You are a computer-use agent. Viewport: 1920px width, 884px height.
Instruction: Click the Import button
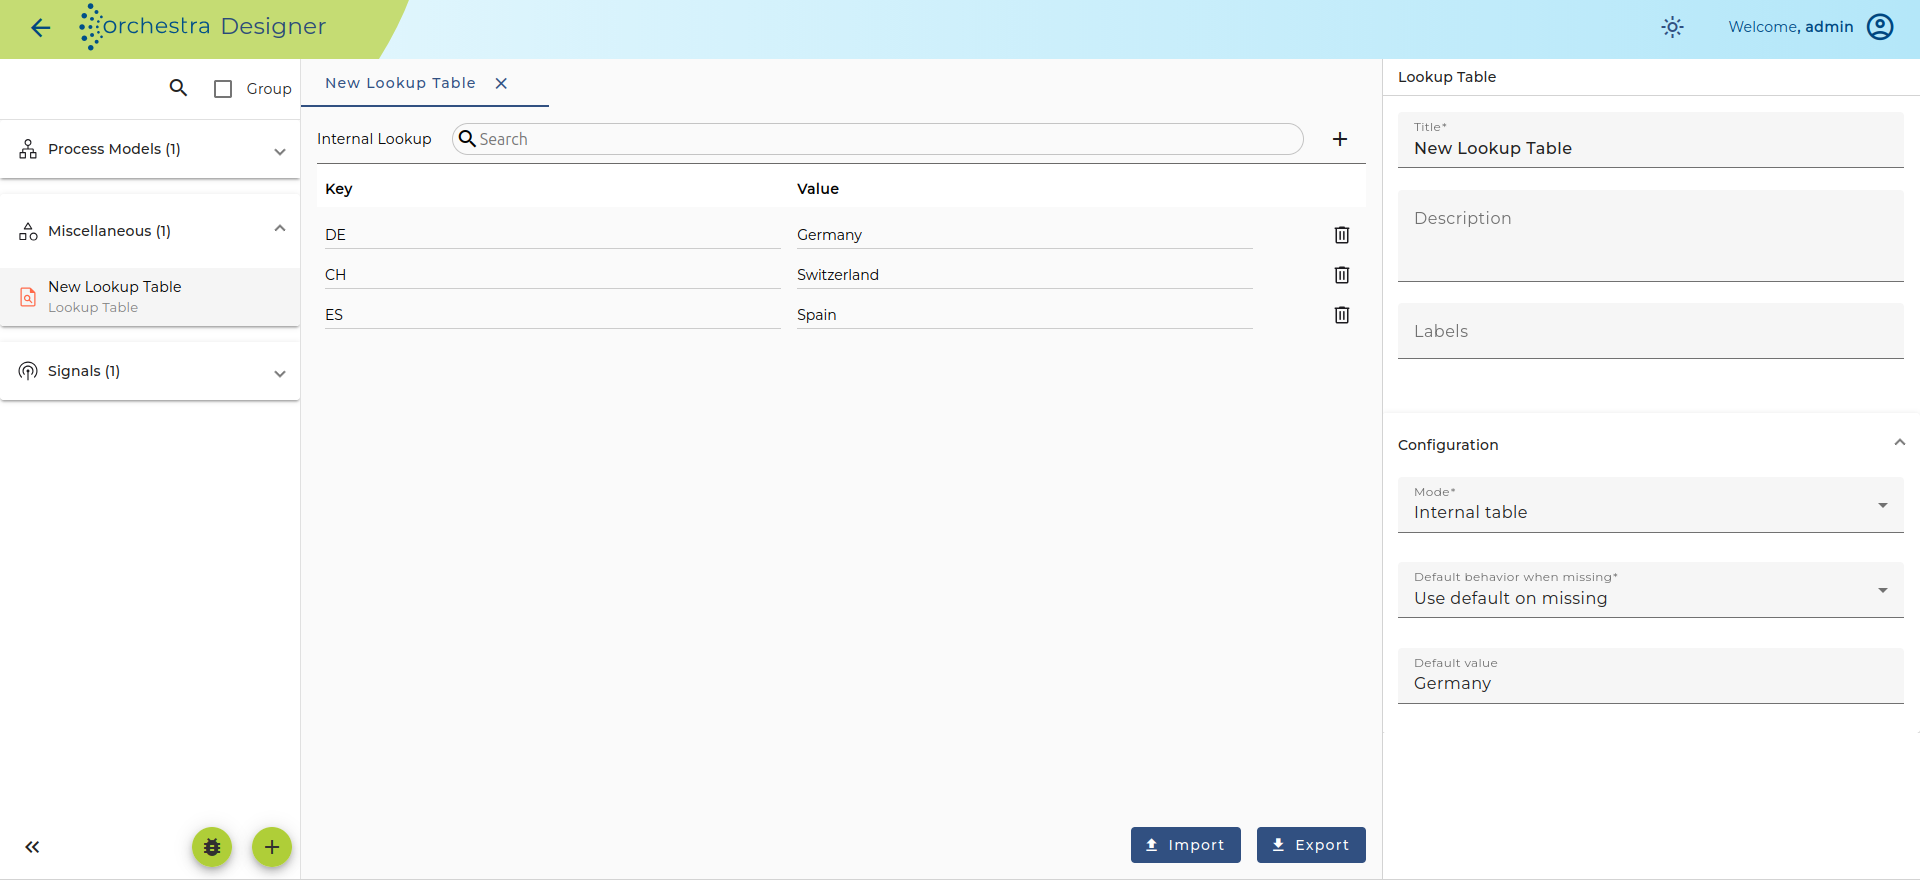pos(1186,845)
